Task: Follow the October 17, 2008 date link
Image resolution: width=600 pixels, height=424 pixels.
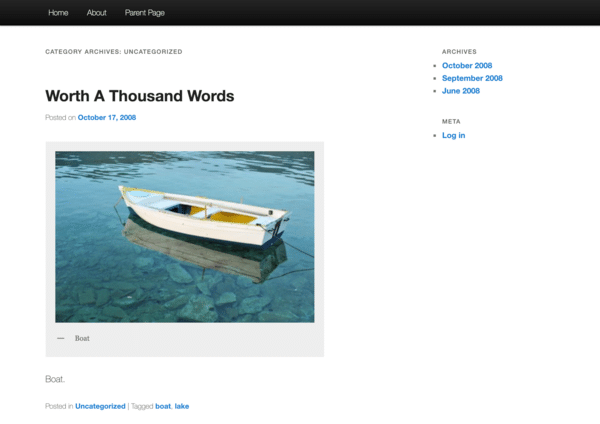Action: pyautogui.click(x=107, y=117)
